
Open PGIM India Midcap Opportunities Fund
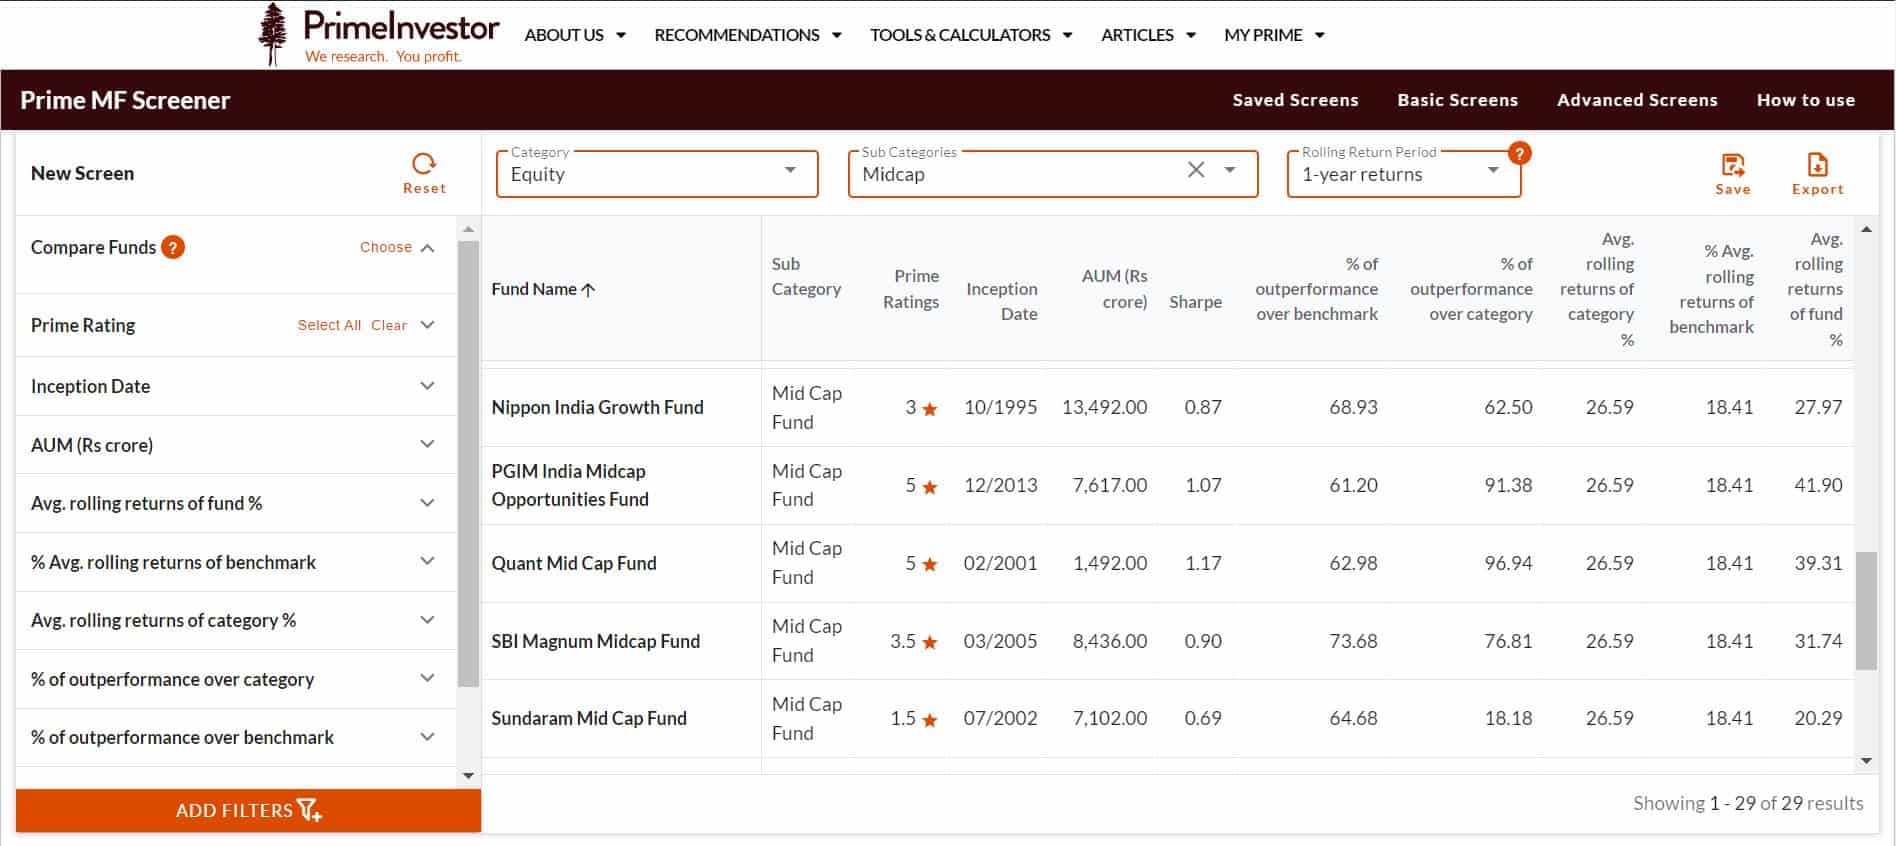(570, 485)
